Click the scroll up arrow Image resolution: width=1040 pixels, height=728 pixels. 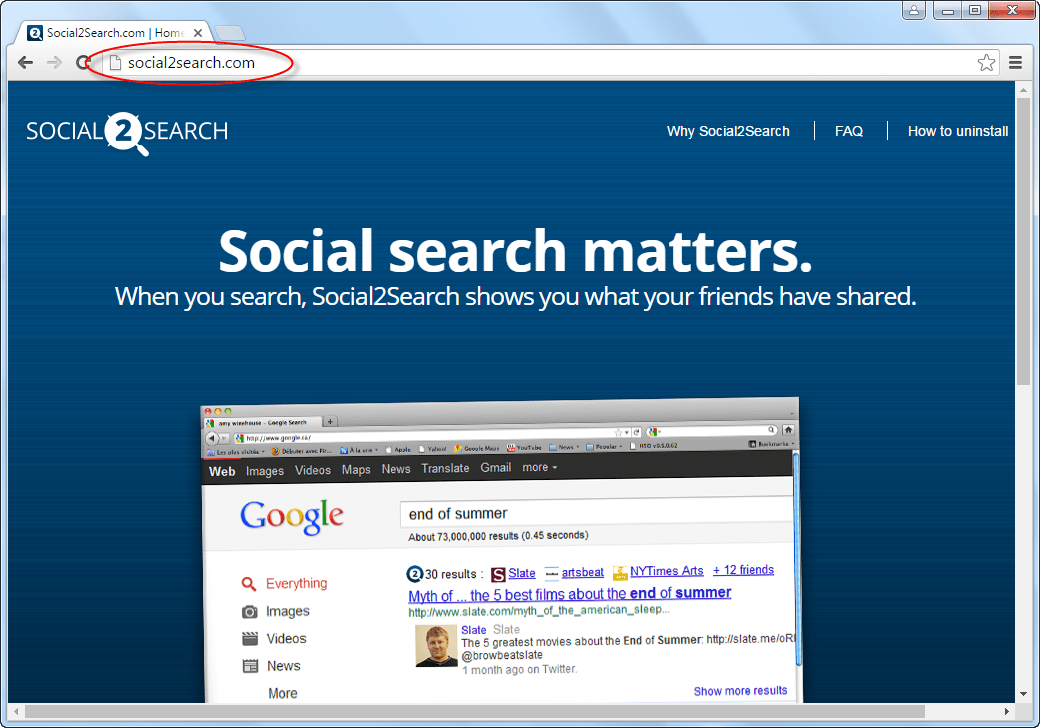(1023, 90)
